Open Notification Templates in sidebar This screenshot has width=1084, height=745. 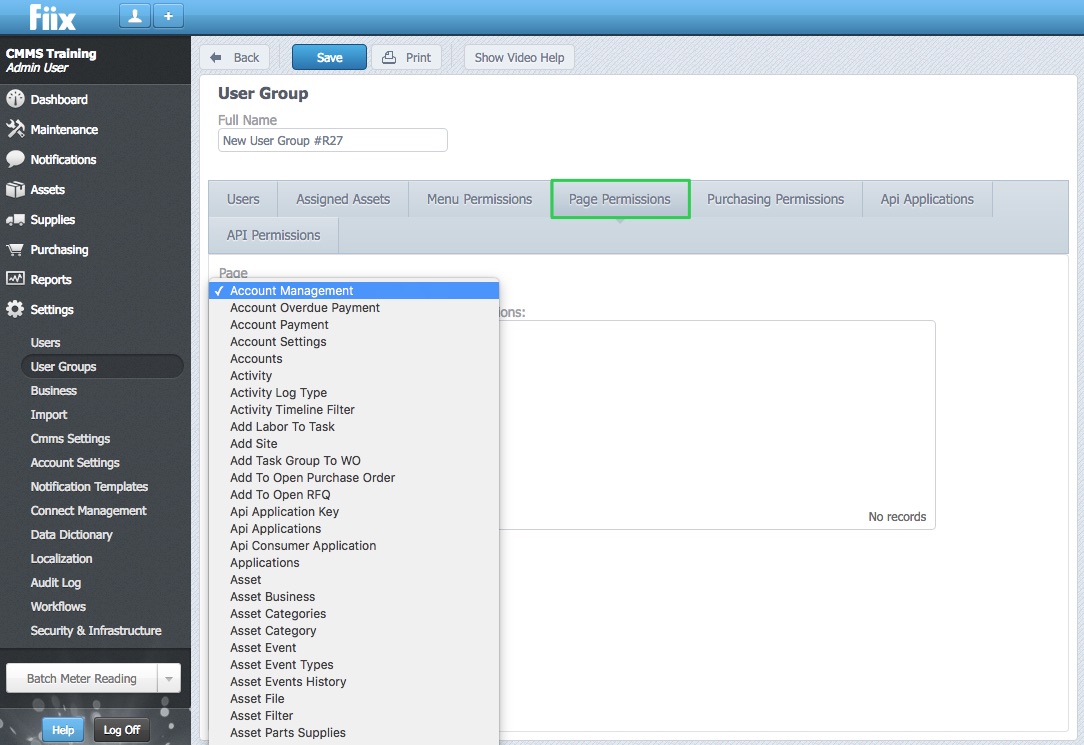[x=89, y=487]
